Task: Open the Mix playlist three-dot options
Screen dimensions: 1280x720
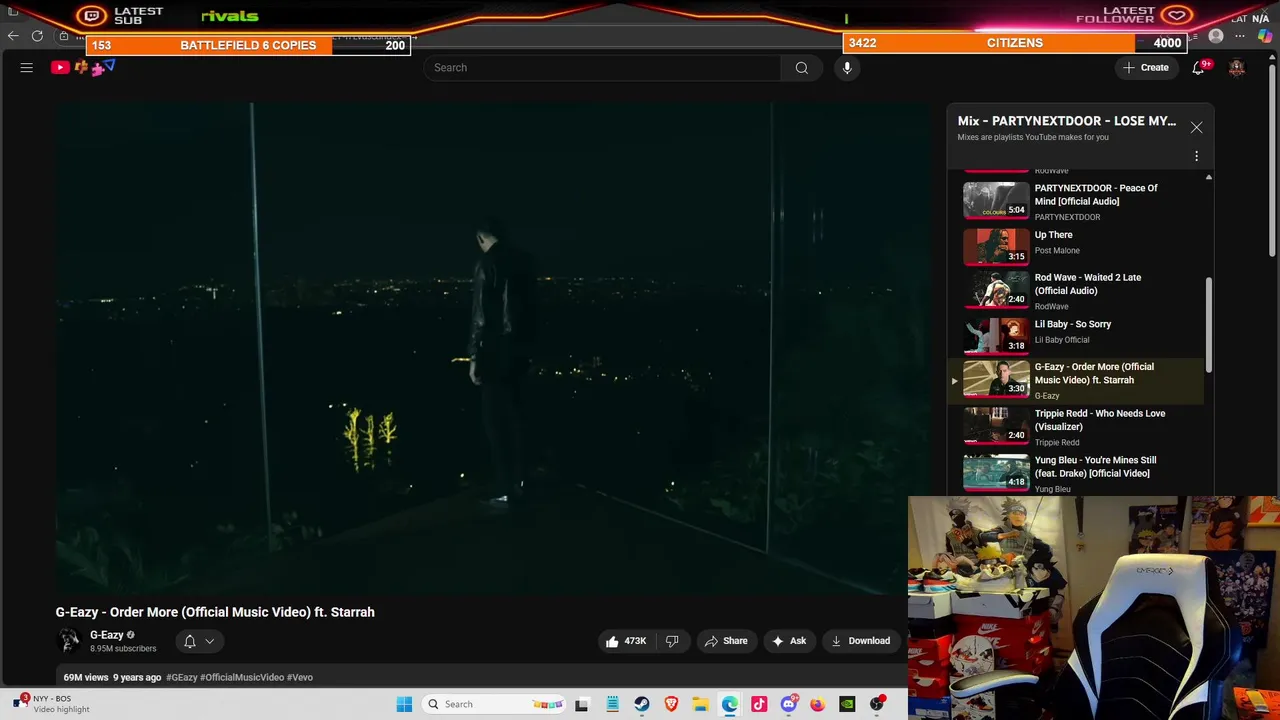Action: pyautogui.click(x=1196, y=156)
